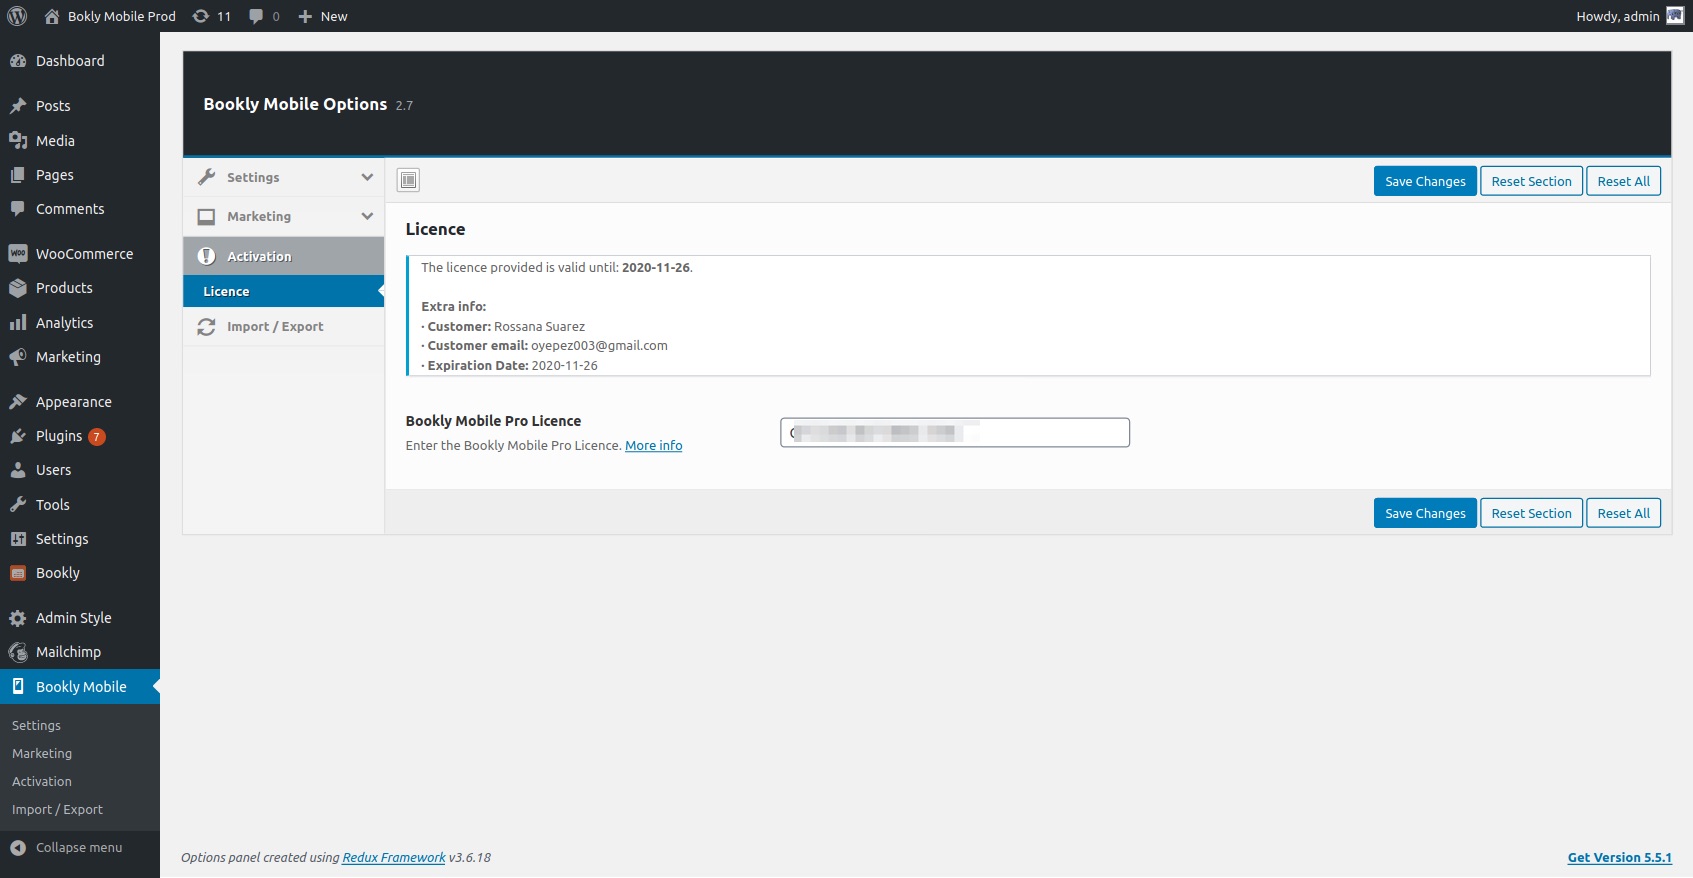
Task: Click top Save Changes button
Action: [1425, 181]
